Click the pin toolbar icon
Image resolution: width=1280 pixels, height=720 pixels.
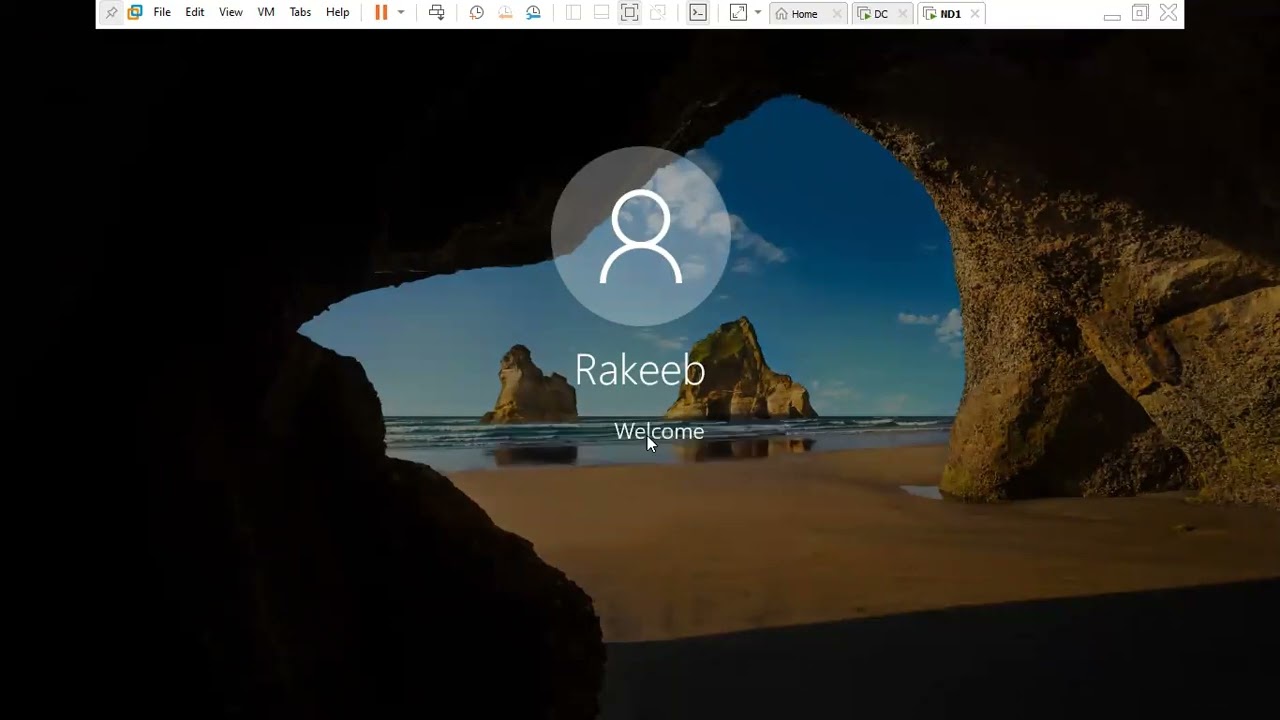point(111,13)
